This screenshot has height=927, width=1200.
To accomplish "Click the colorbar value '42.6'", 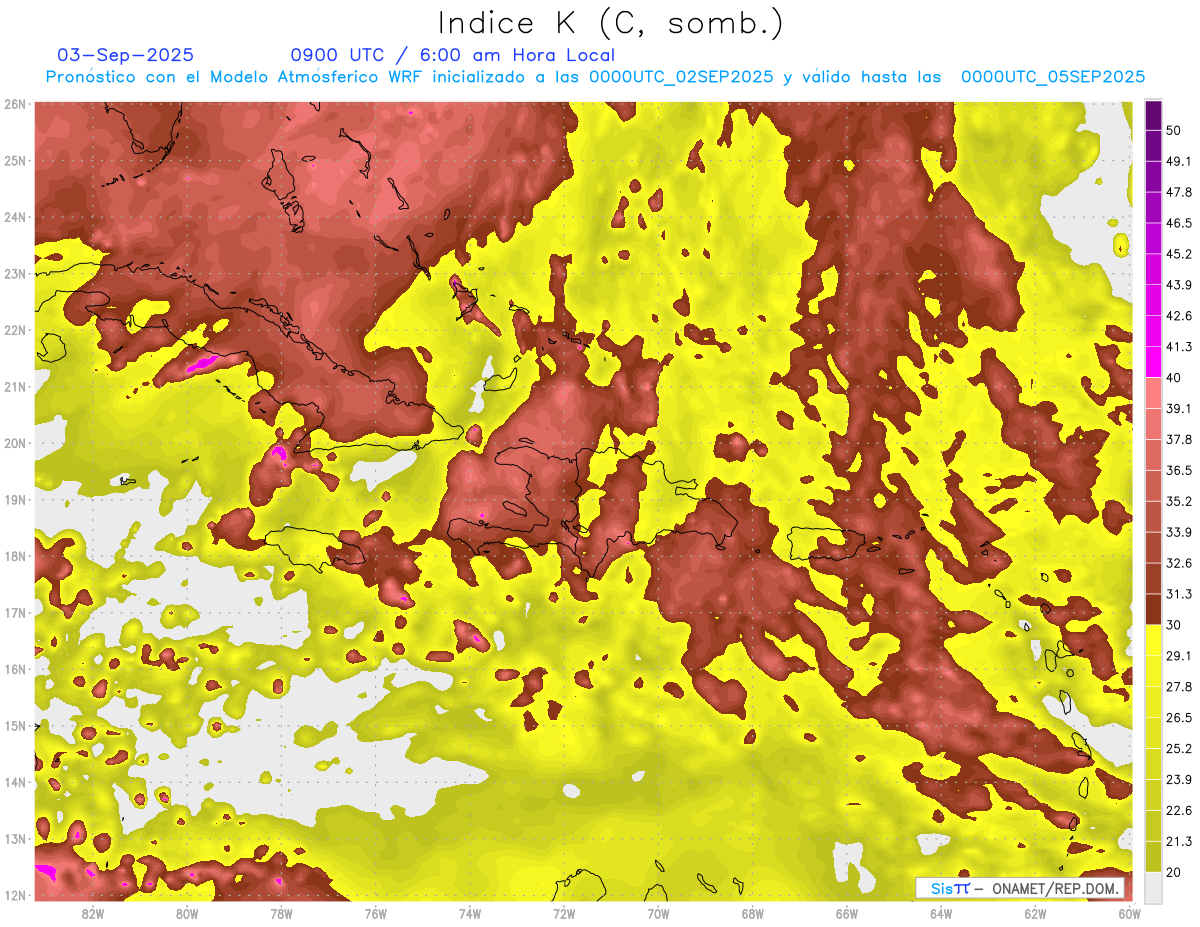I will coord(1178,316).
